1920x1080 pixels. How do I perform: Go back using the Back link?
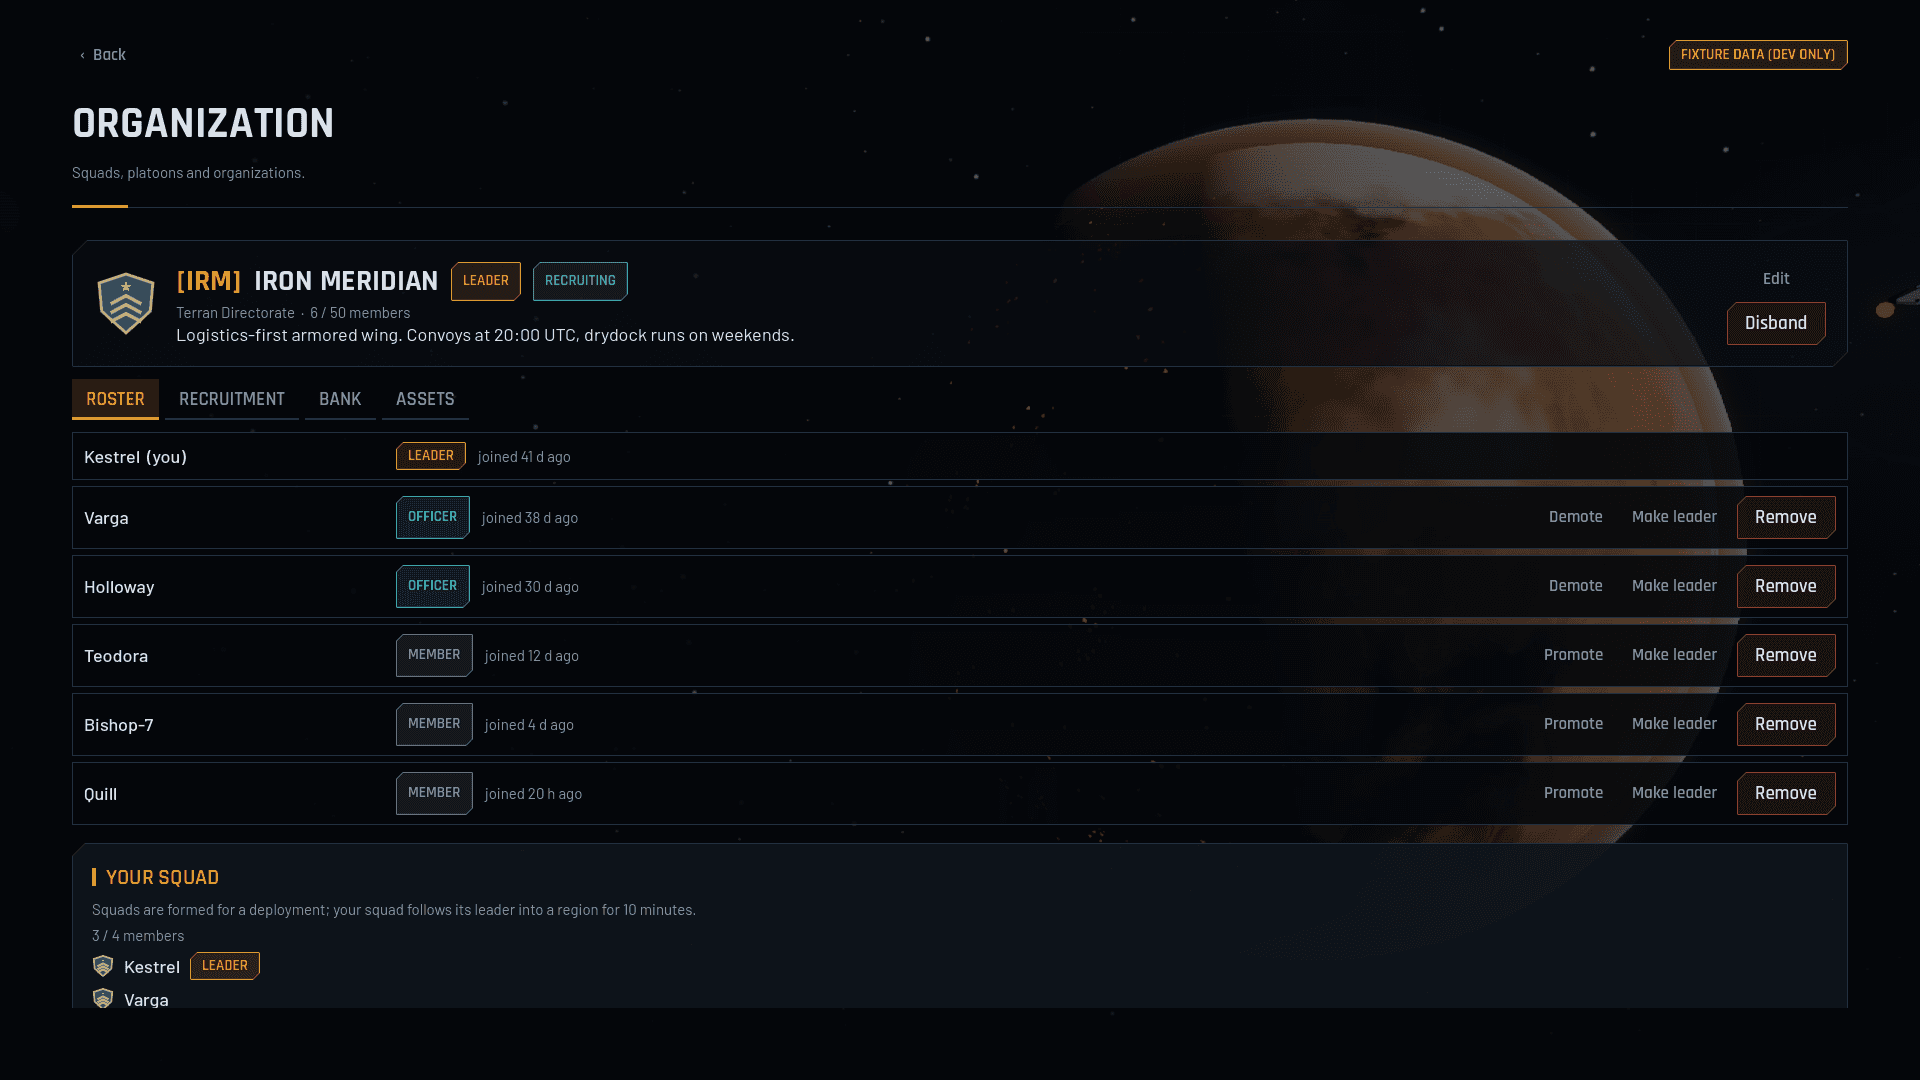[x=103, y=55]
